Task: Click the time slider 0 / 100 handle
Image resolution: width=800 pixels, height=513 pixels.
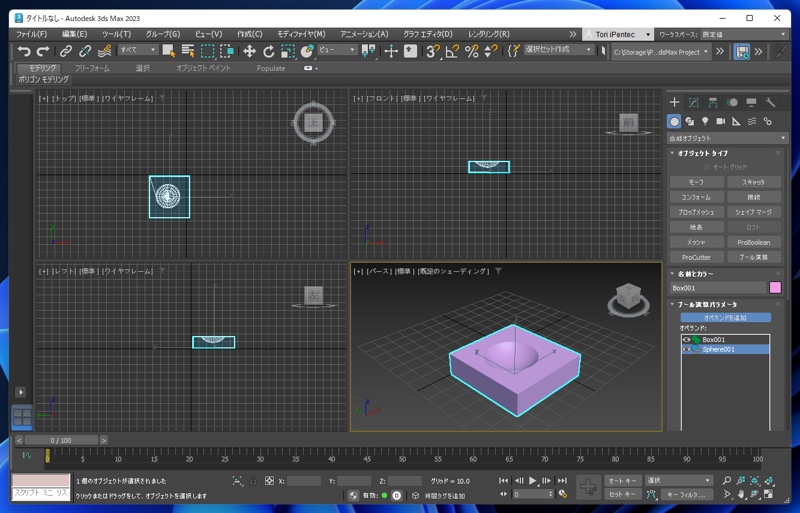Action: (x=61, y=440)
